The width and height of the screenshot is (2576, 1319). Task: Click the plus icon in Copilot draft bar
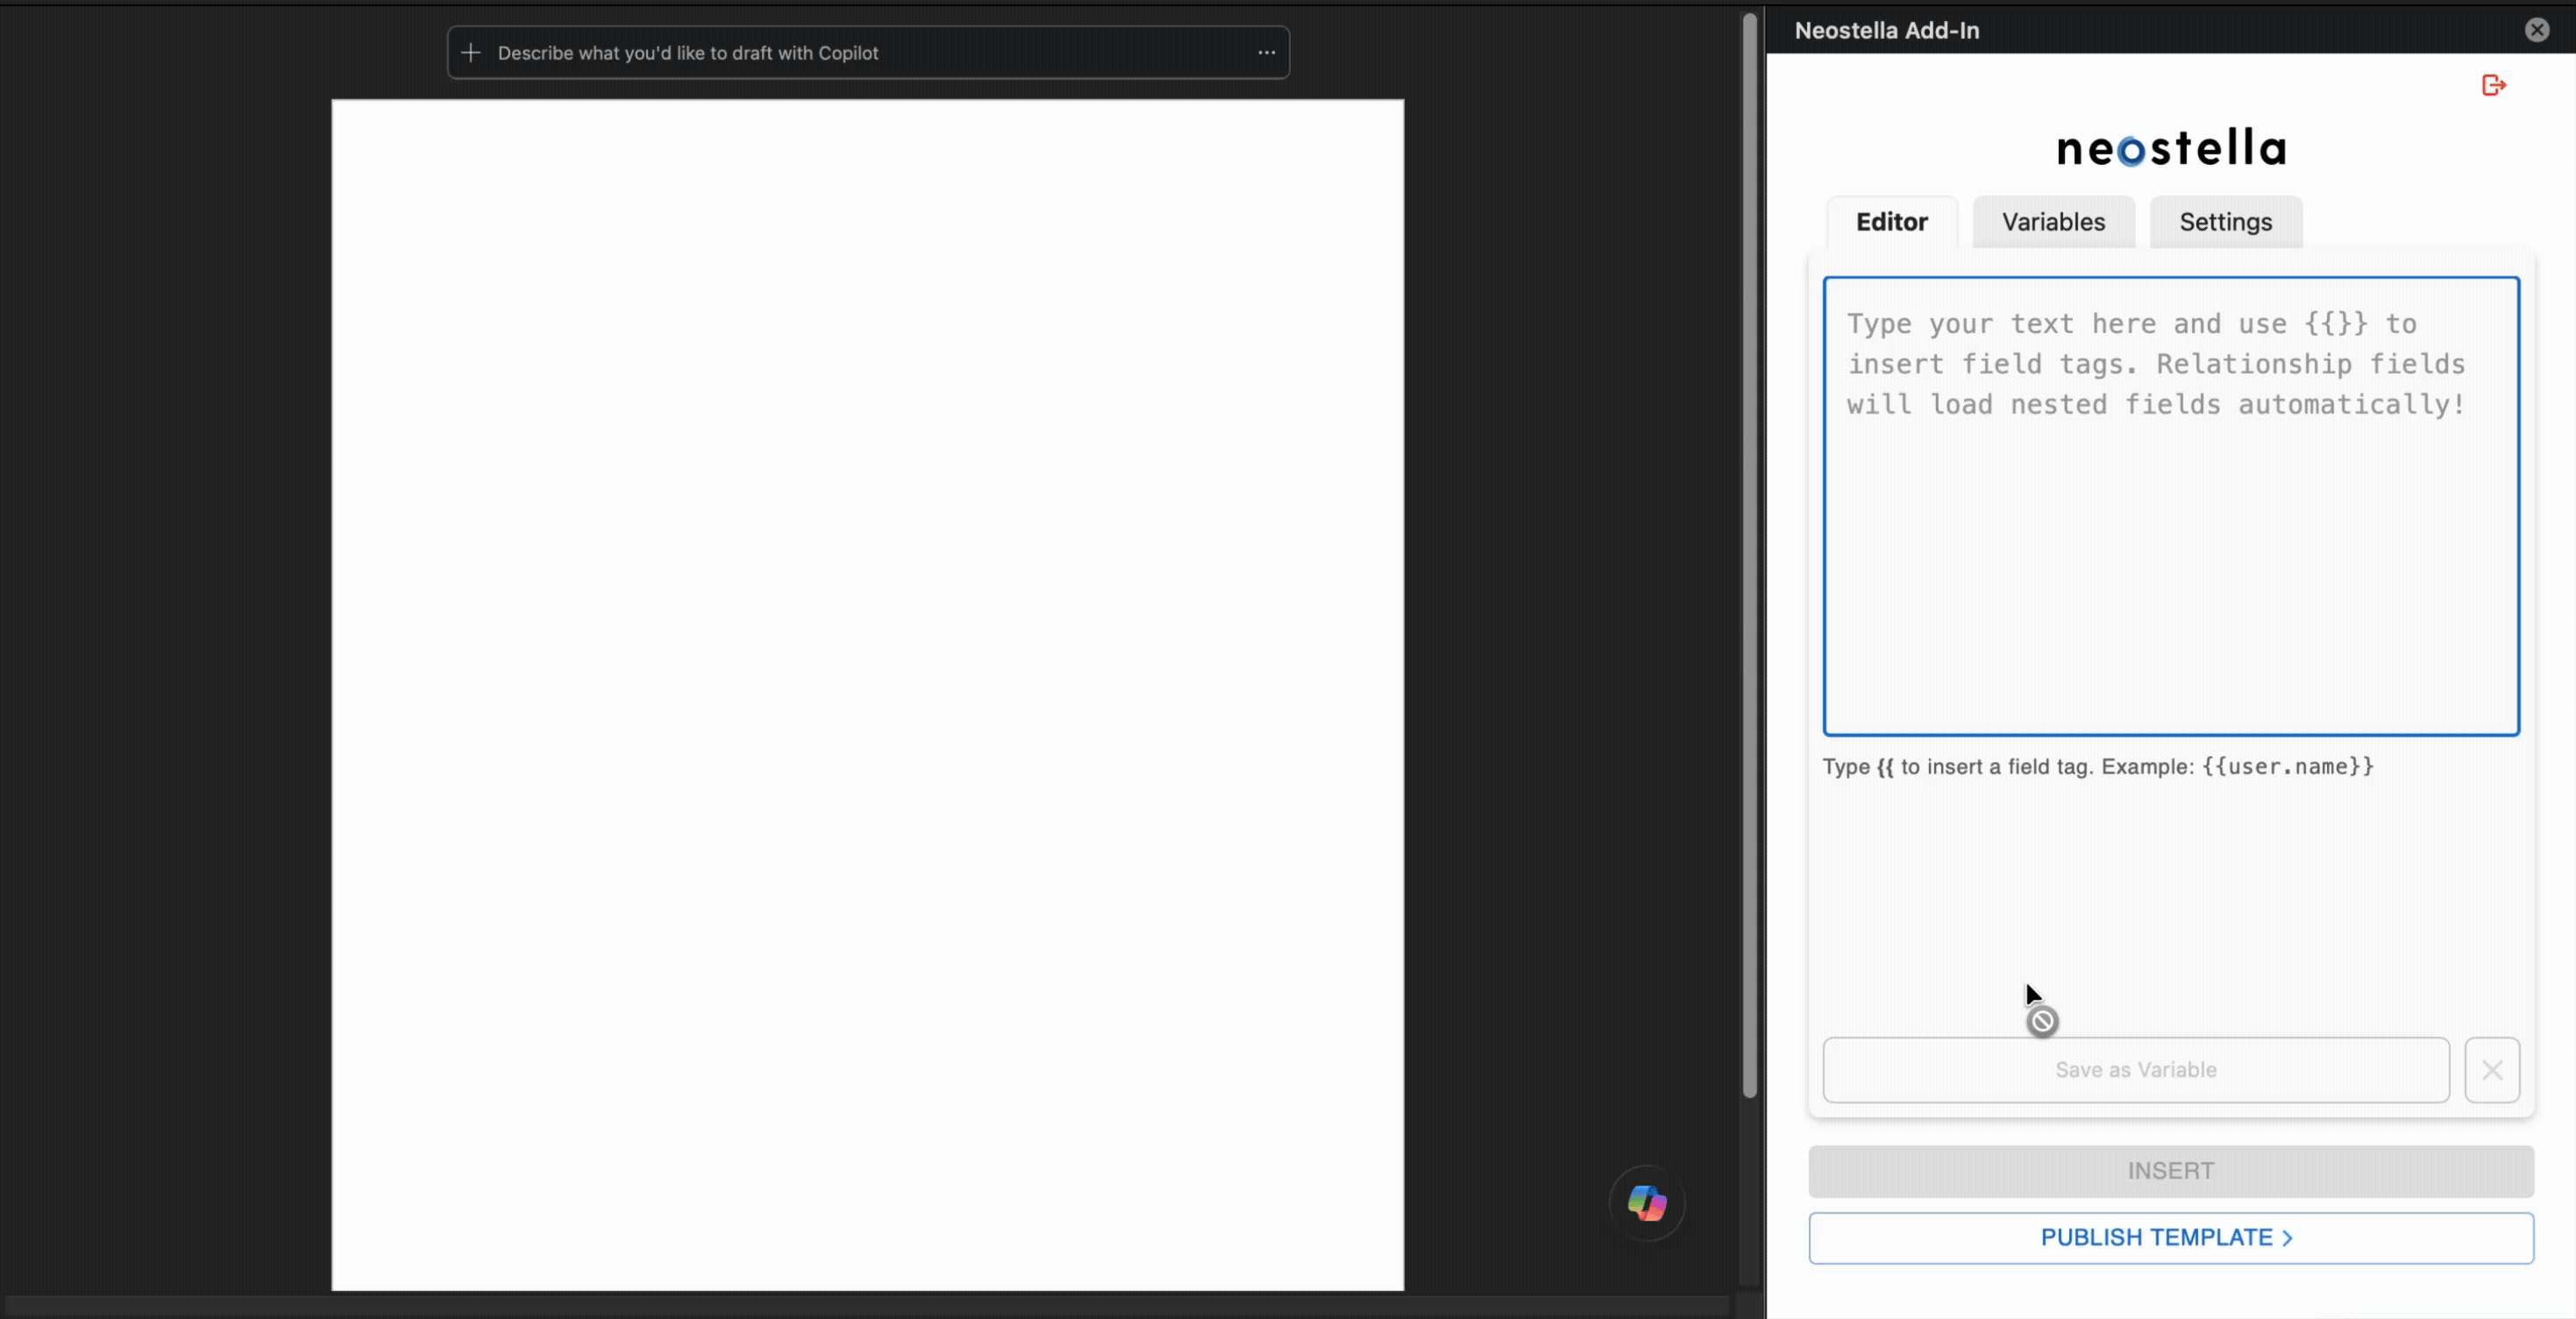pyautogui.click(x=471, y=53)
